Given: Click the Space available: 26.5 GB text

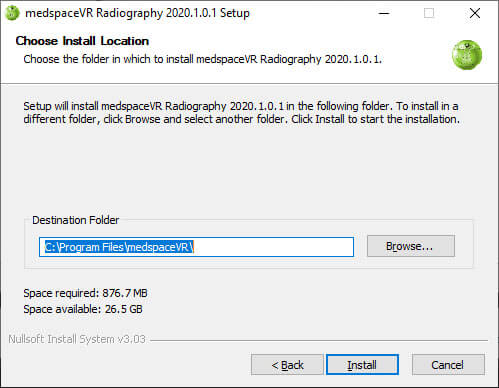Looking at the screenshot, I should 83,309.
